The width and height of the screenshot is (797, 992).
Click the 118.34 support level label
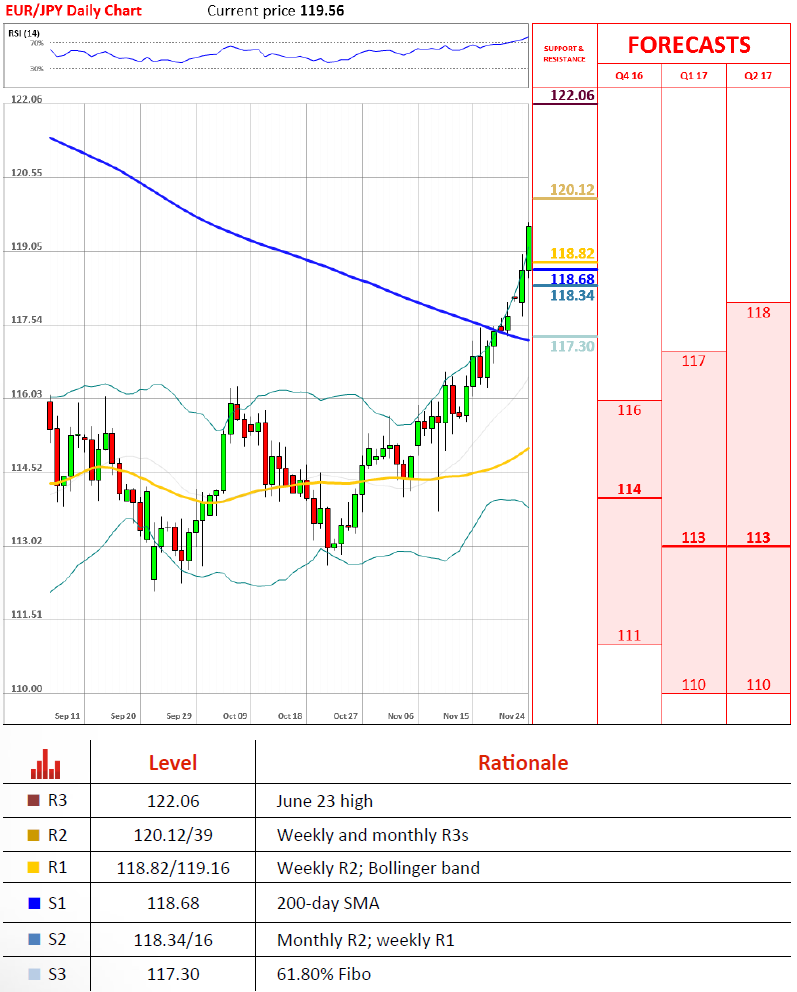pyautogui.click(x=572, y=295)
